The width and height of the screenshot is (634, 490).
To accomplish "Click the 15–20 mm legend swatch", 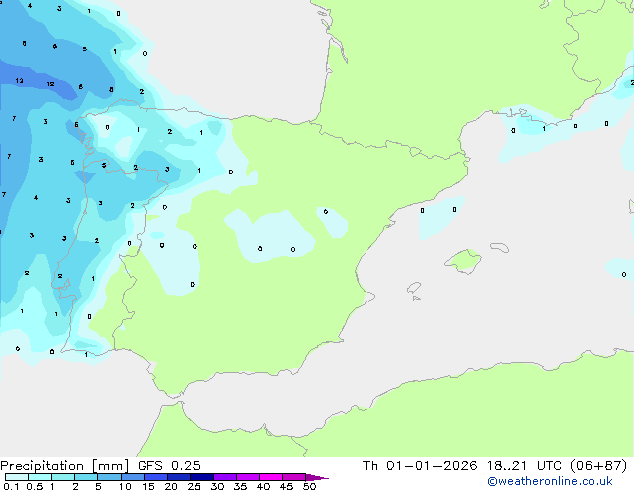I will point(156,477).
